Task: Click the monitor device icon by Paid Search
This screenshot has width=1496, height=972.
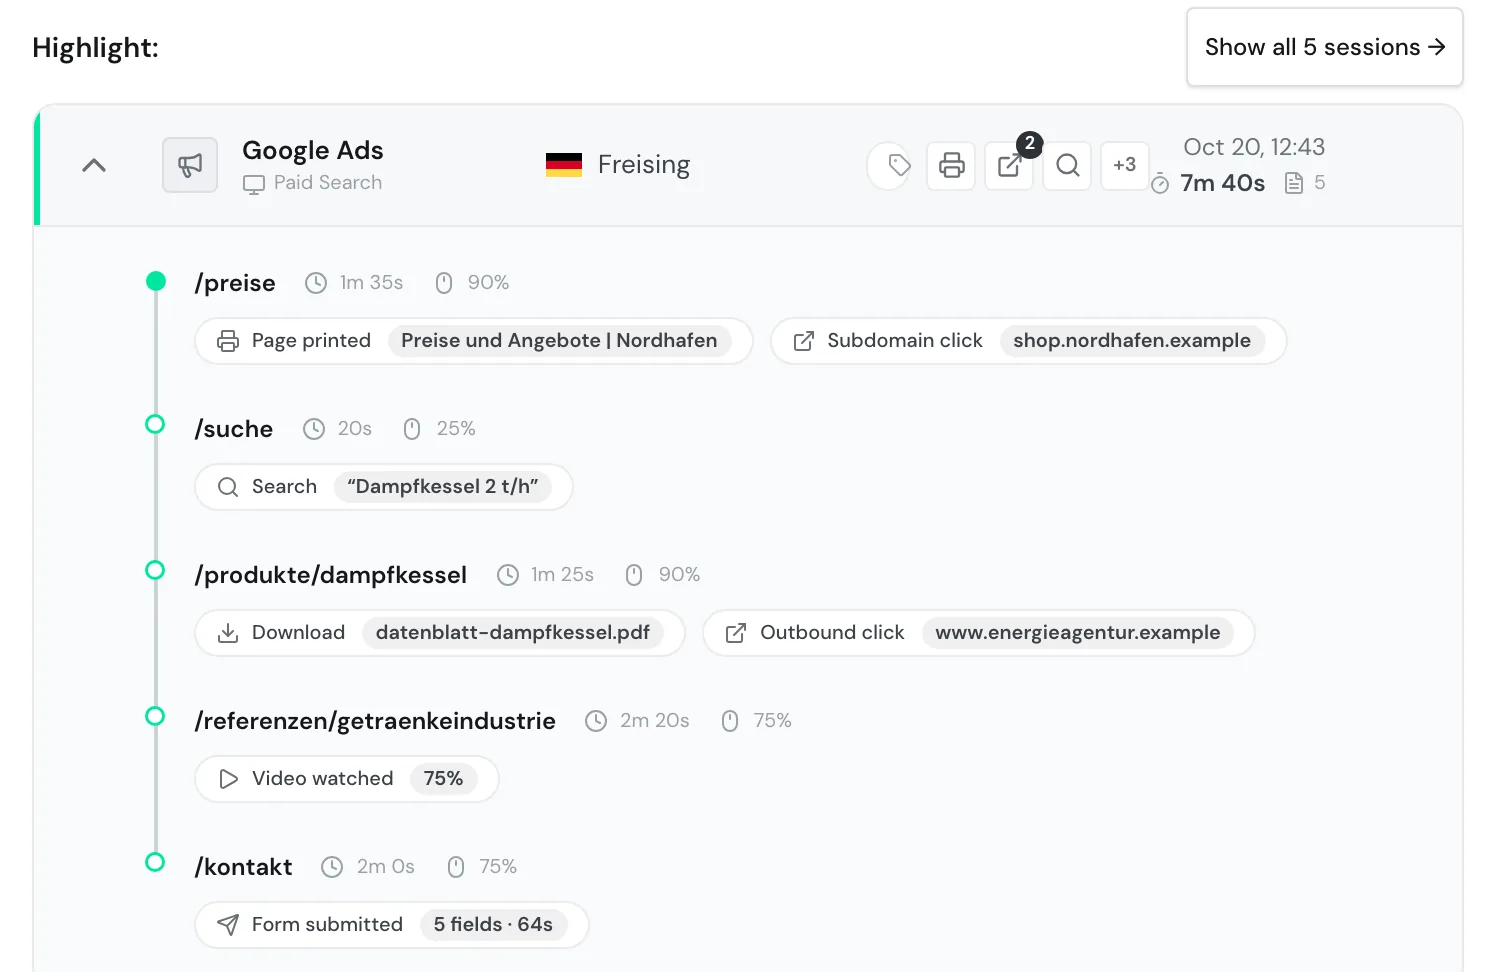Action: pyautogui.click(x=254, y=184)
